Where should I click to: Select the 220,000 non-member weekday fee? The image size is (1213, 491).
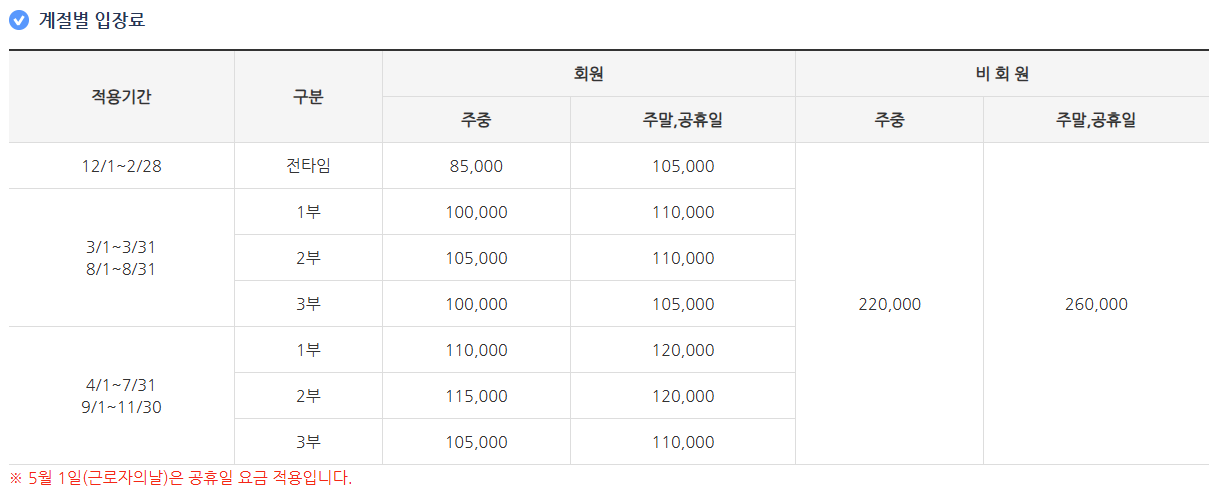(889, 304)
